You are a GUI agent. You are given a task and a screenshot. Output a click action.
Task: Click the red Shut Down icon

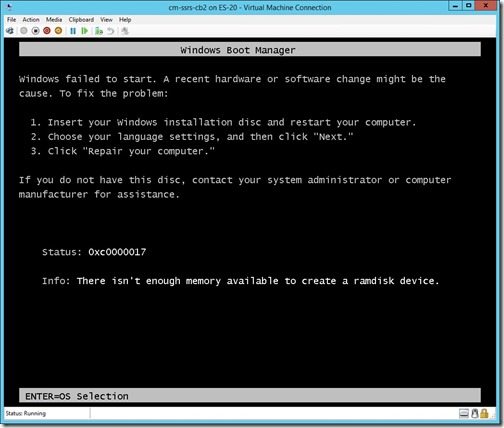coord(47,31)
